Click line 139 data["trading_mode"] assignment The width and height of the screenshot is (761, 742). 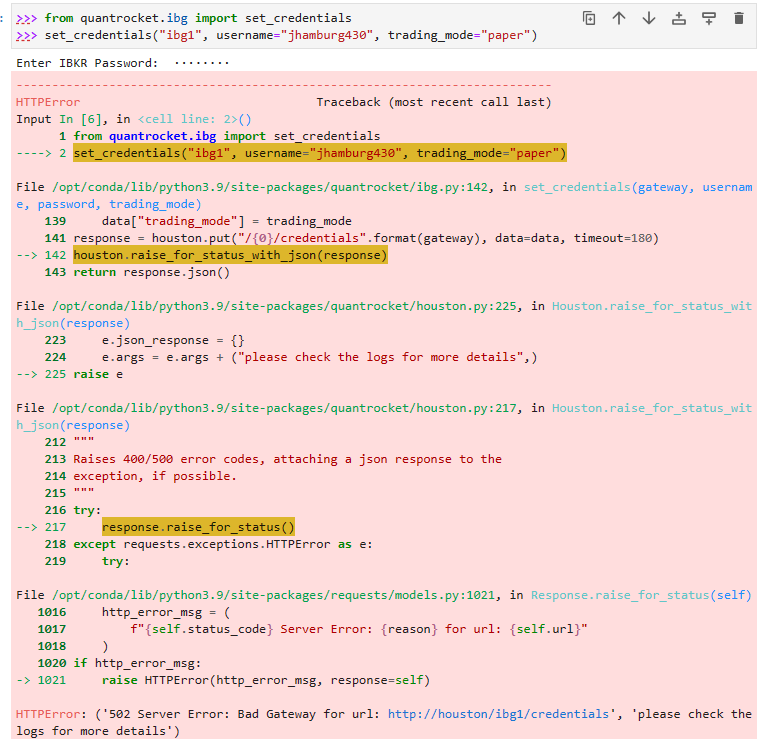227,221
